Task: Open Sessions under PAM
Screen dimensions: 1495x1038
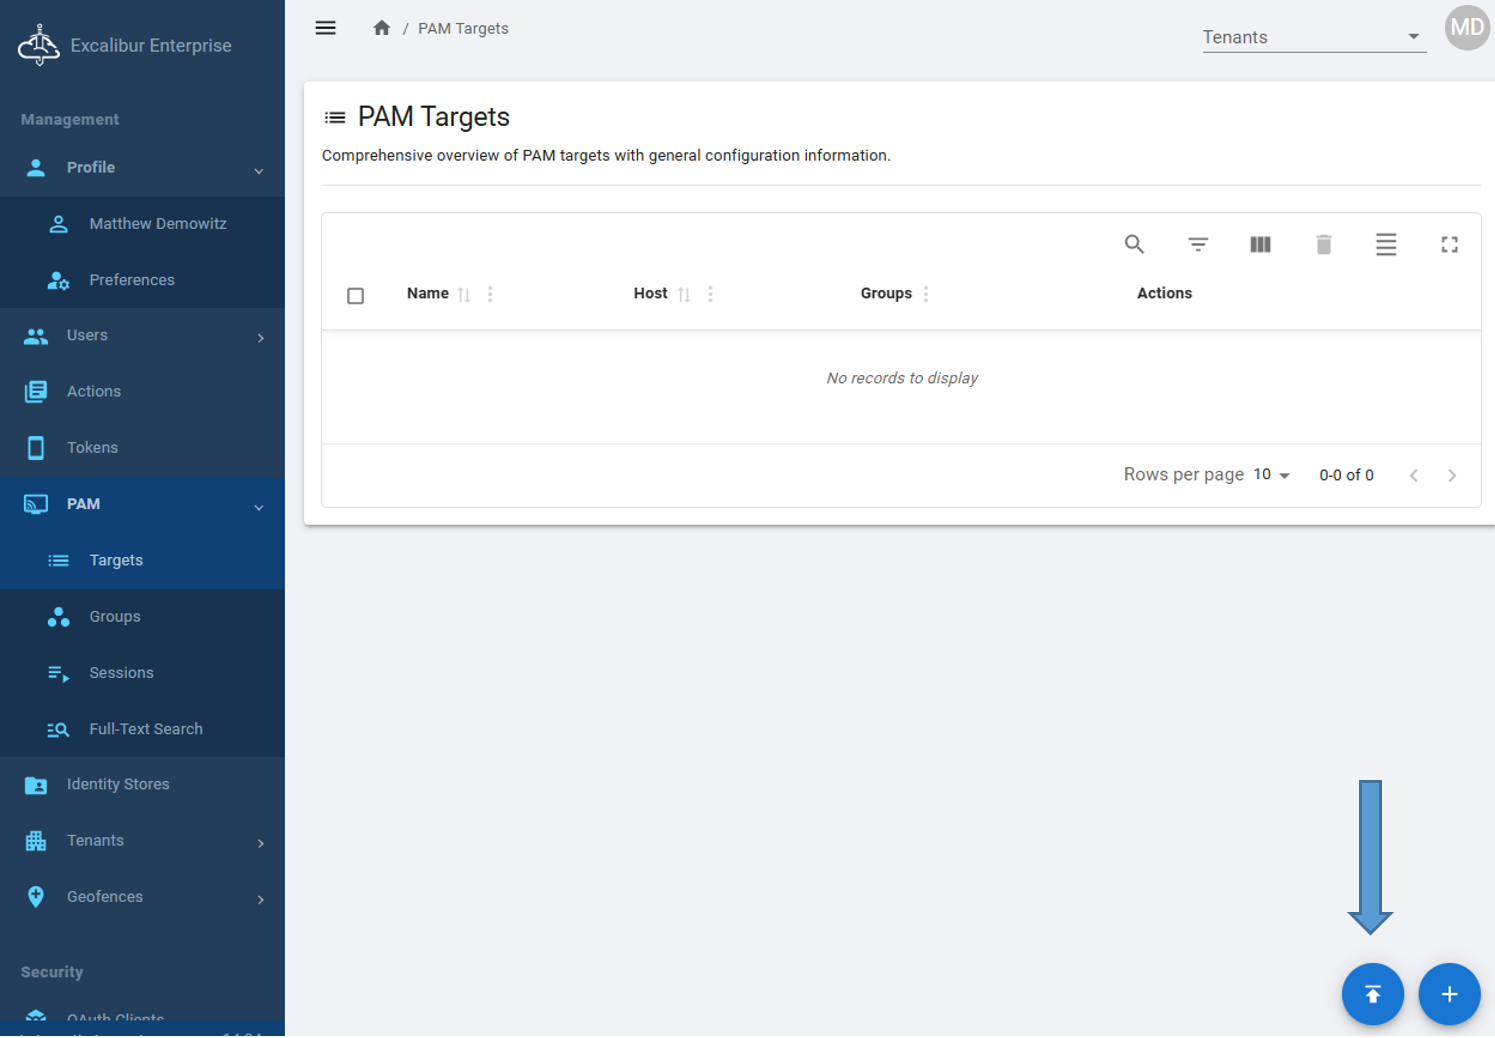Action: (142, 673)
